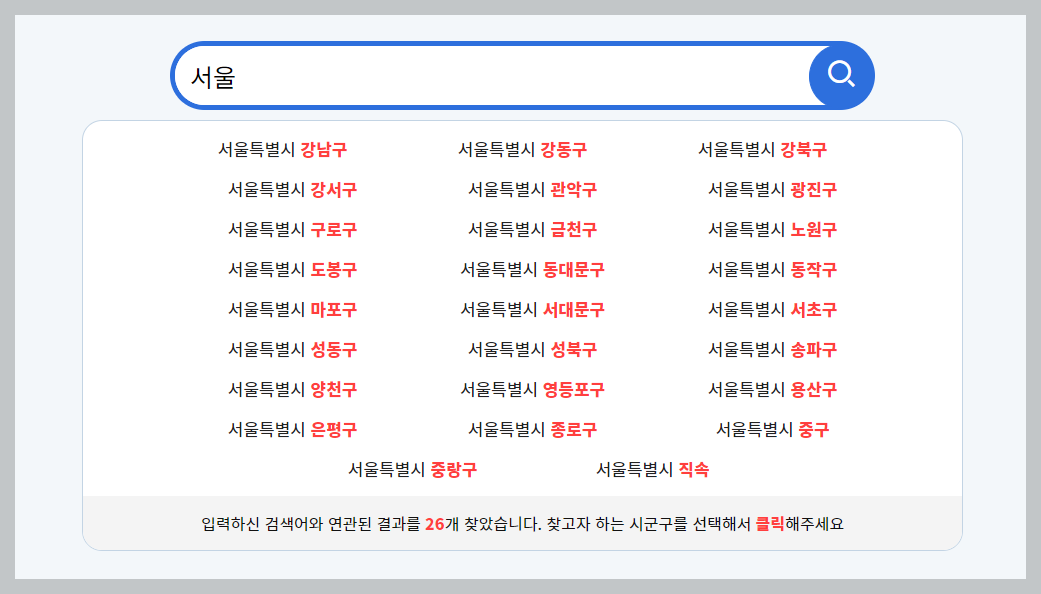The height and width of the screenshot is (594, 1041).
Task: Focus the search field containing 서울
Action: pyautogui.click(x=491, y=76)
